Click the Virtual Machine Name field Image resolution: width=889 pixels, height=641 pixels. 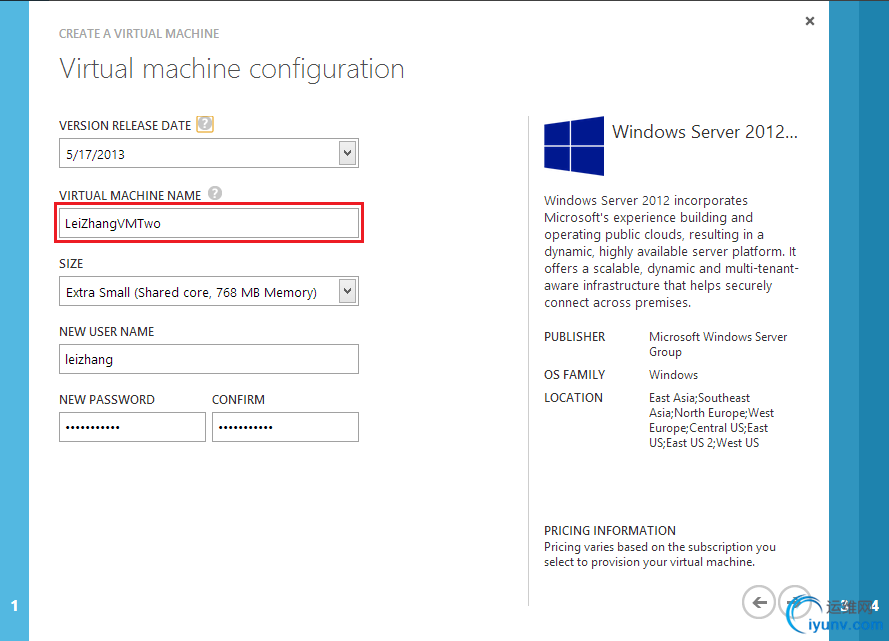point(208,223)
